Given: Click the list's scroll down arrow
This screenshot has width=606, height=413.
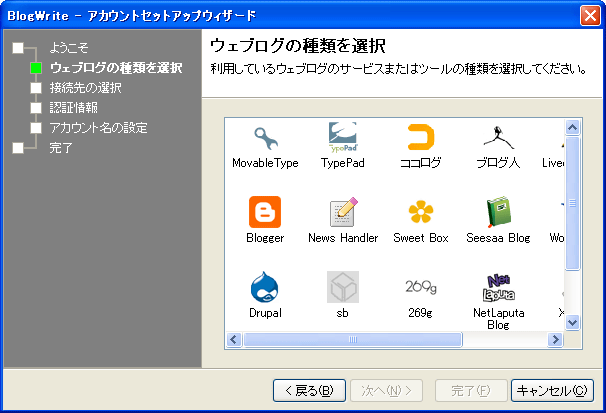Looking at the screenshot, I should [x=572, y=323].
